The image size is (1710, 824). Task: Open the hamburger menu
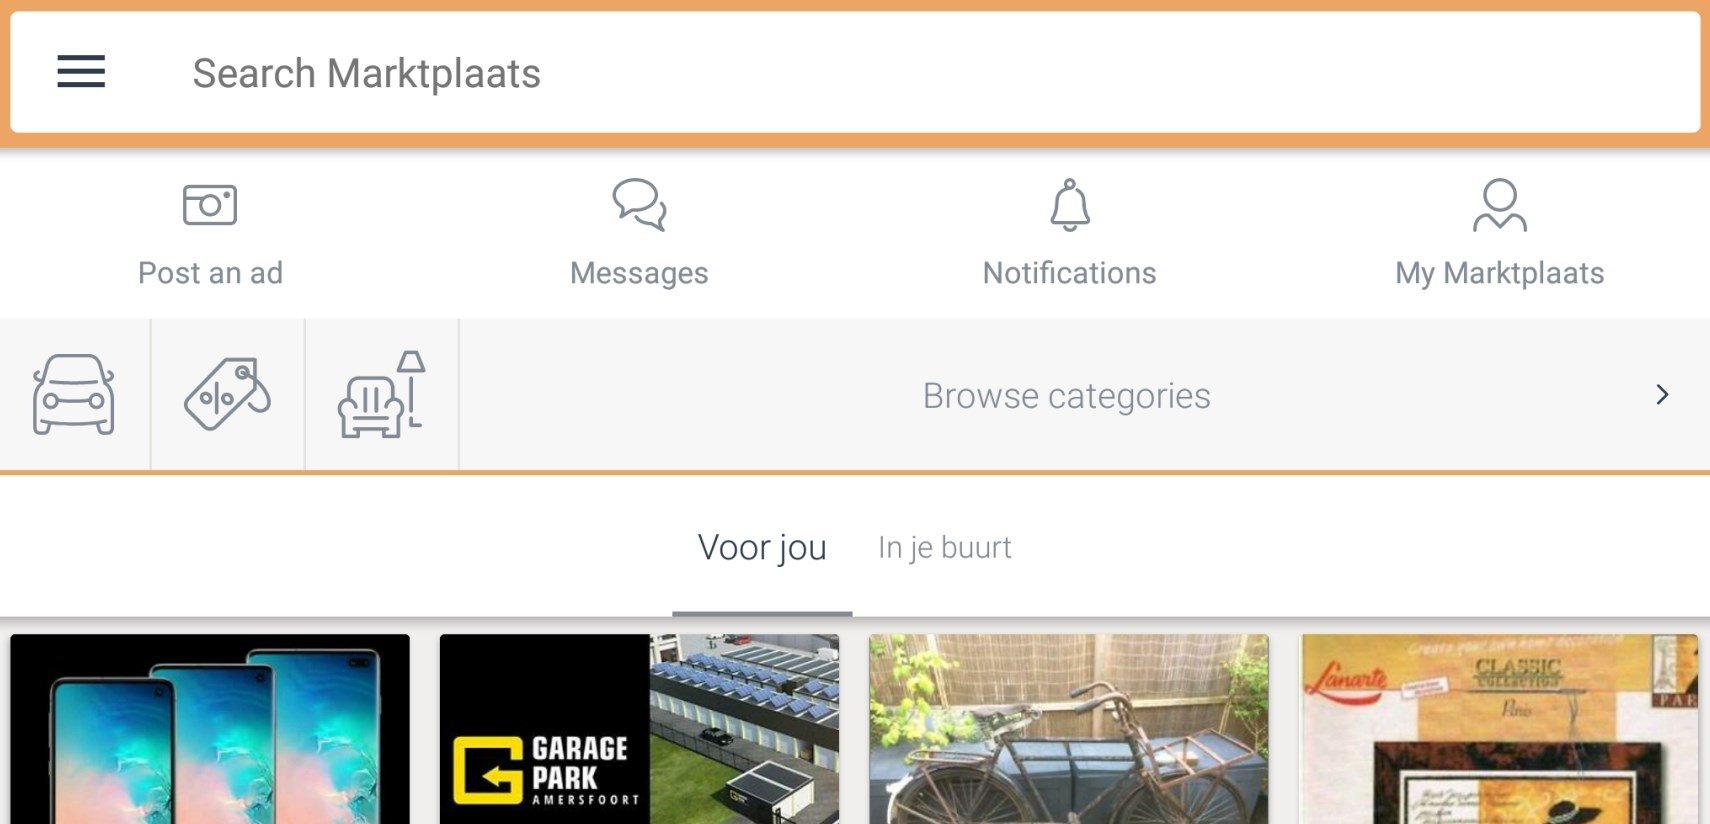(81, 72)
